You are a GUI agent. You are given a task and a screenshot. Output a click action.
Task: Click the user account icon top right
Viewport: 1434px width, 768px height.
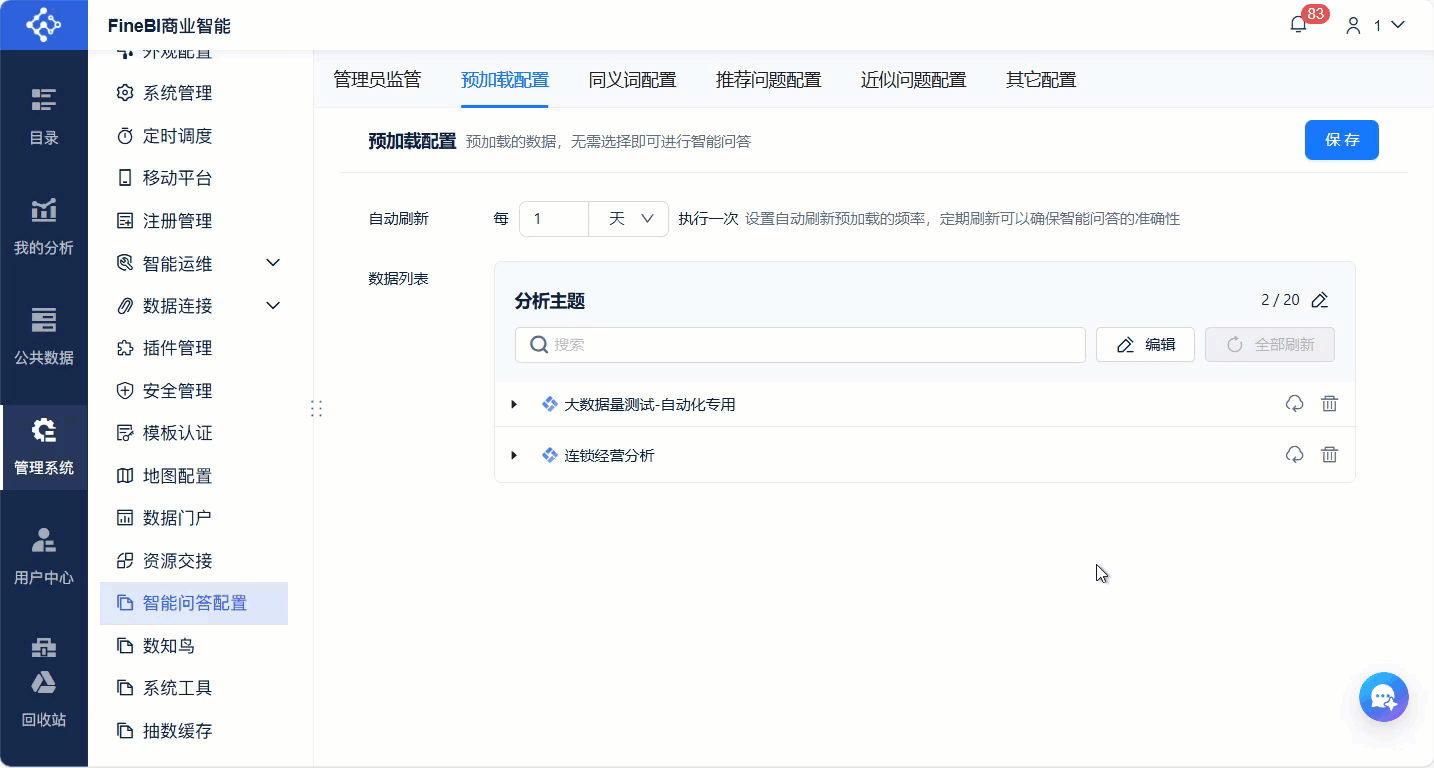(1353, 25)
